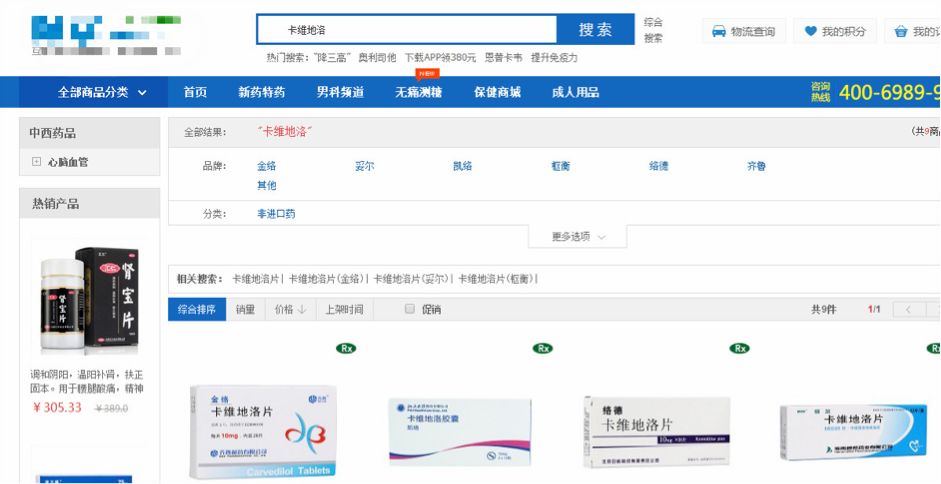Click the blurred site logo
The image size is (941, 484).
pyautogui.click(x=106, y=35)
